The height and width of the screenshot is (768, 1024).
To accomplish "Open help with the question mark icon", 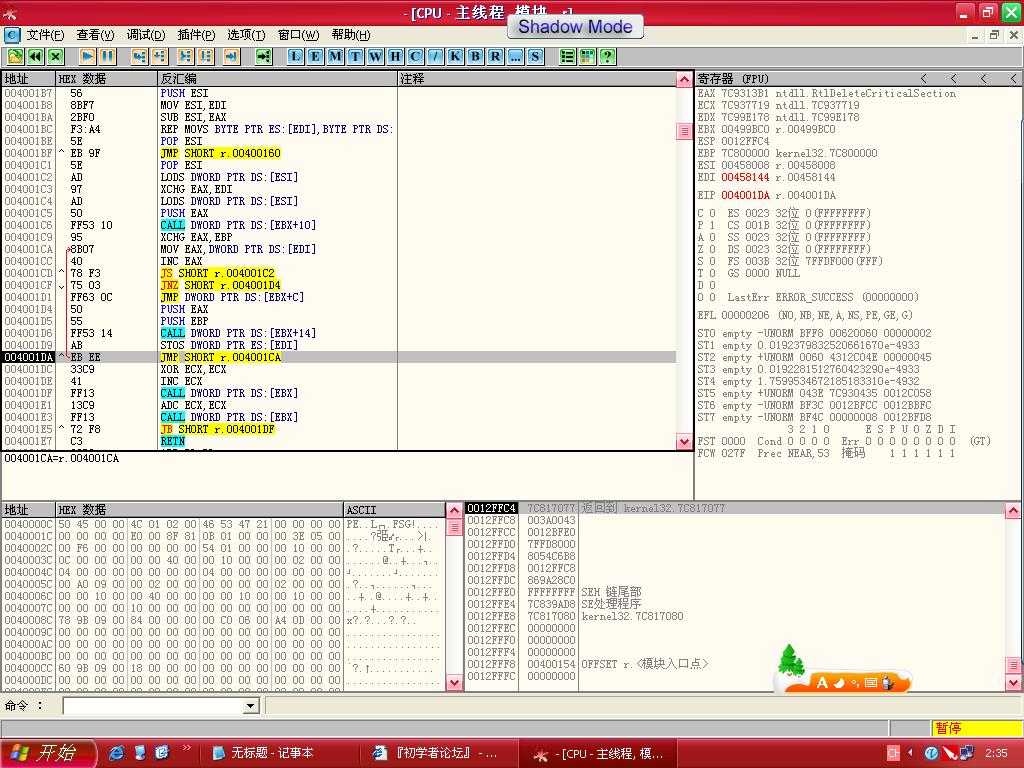I will point(607,56).
